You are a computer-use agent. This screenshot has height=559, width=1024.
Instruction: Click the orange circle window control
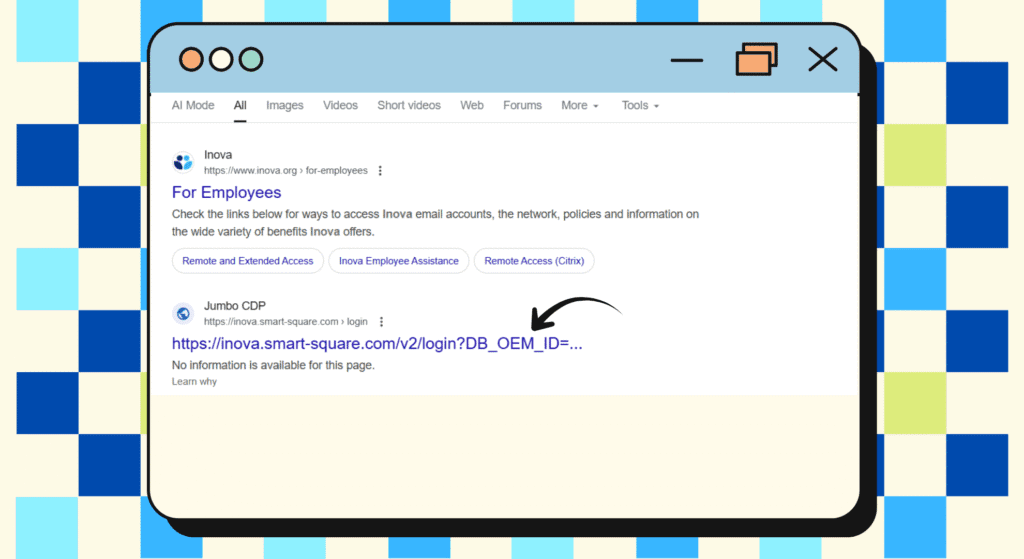(x=191, y=60)
